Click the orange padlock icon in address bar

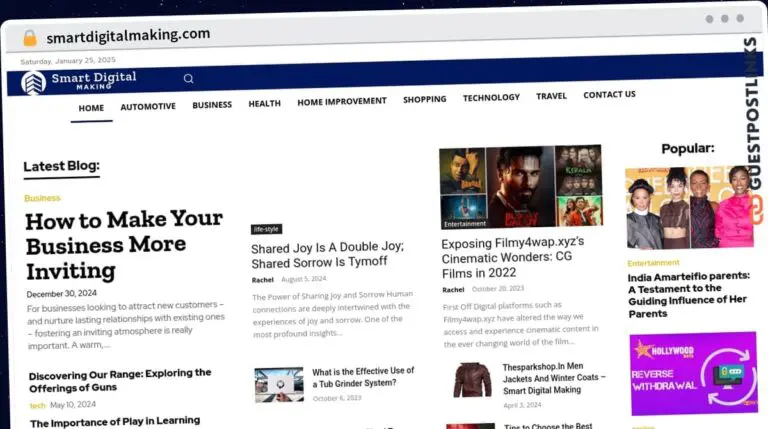click(30, 38)
